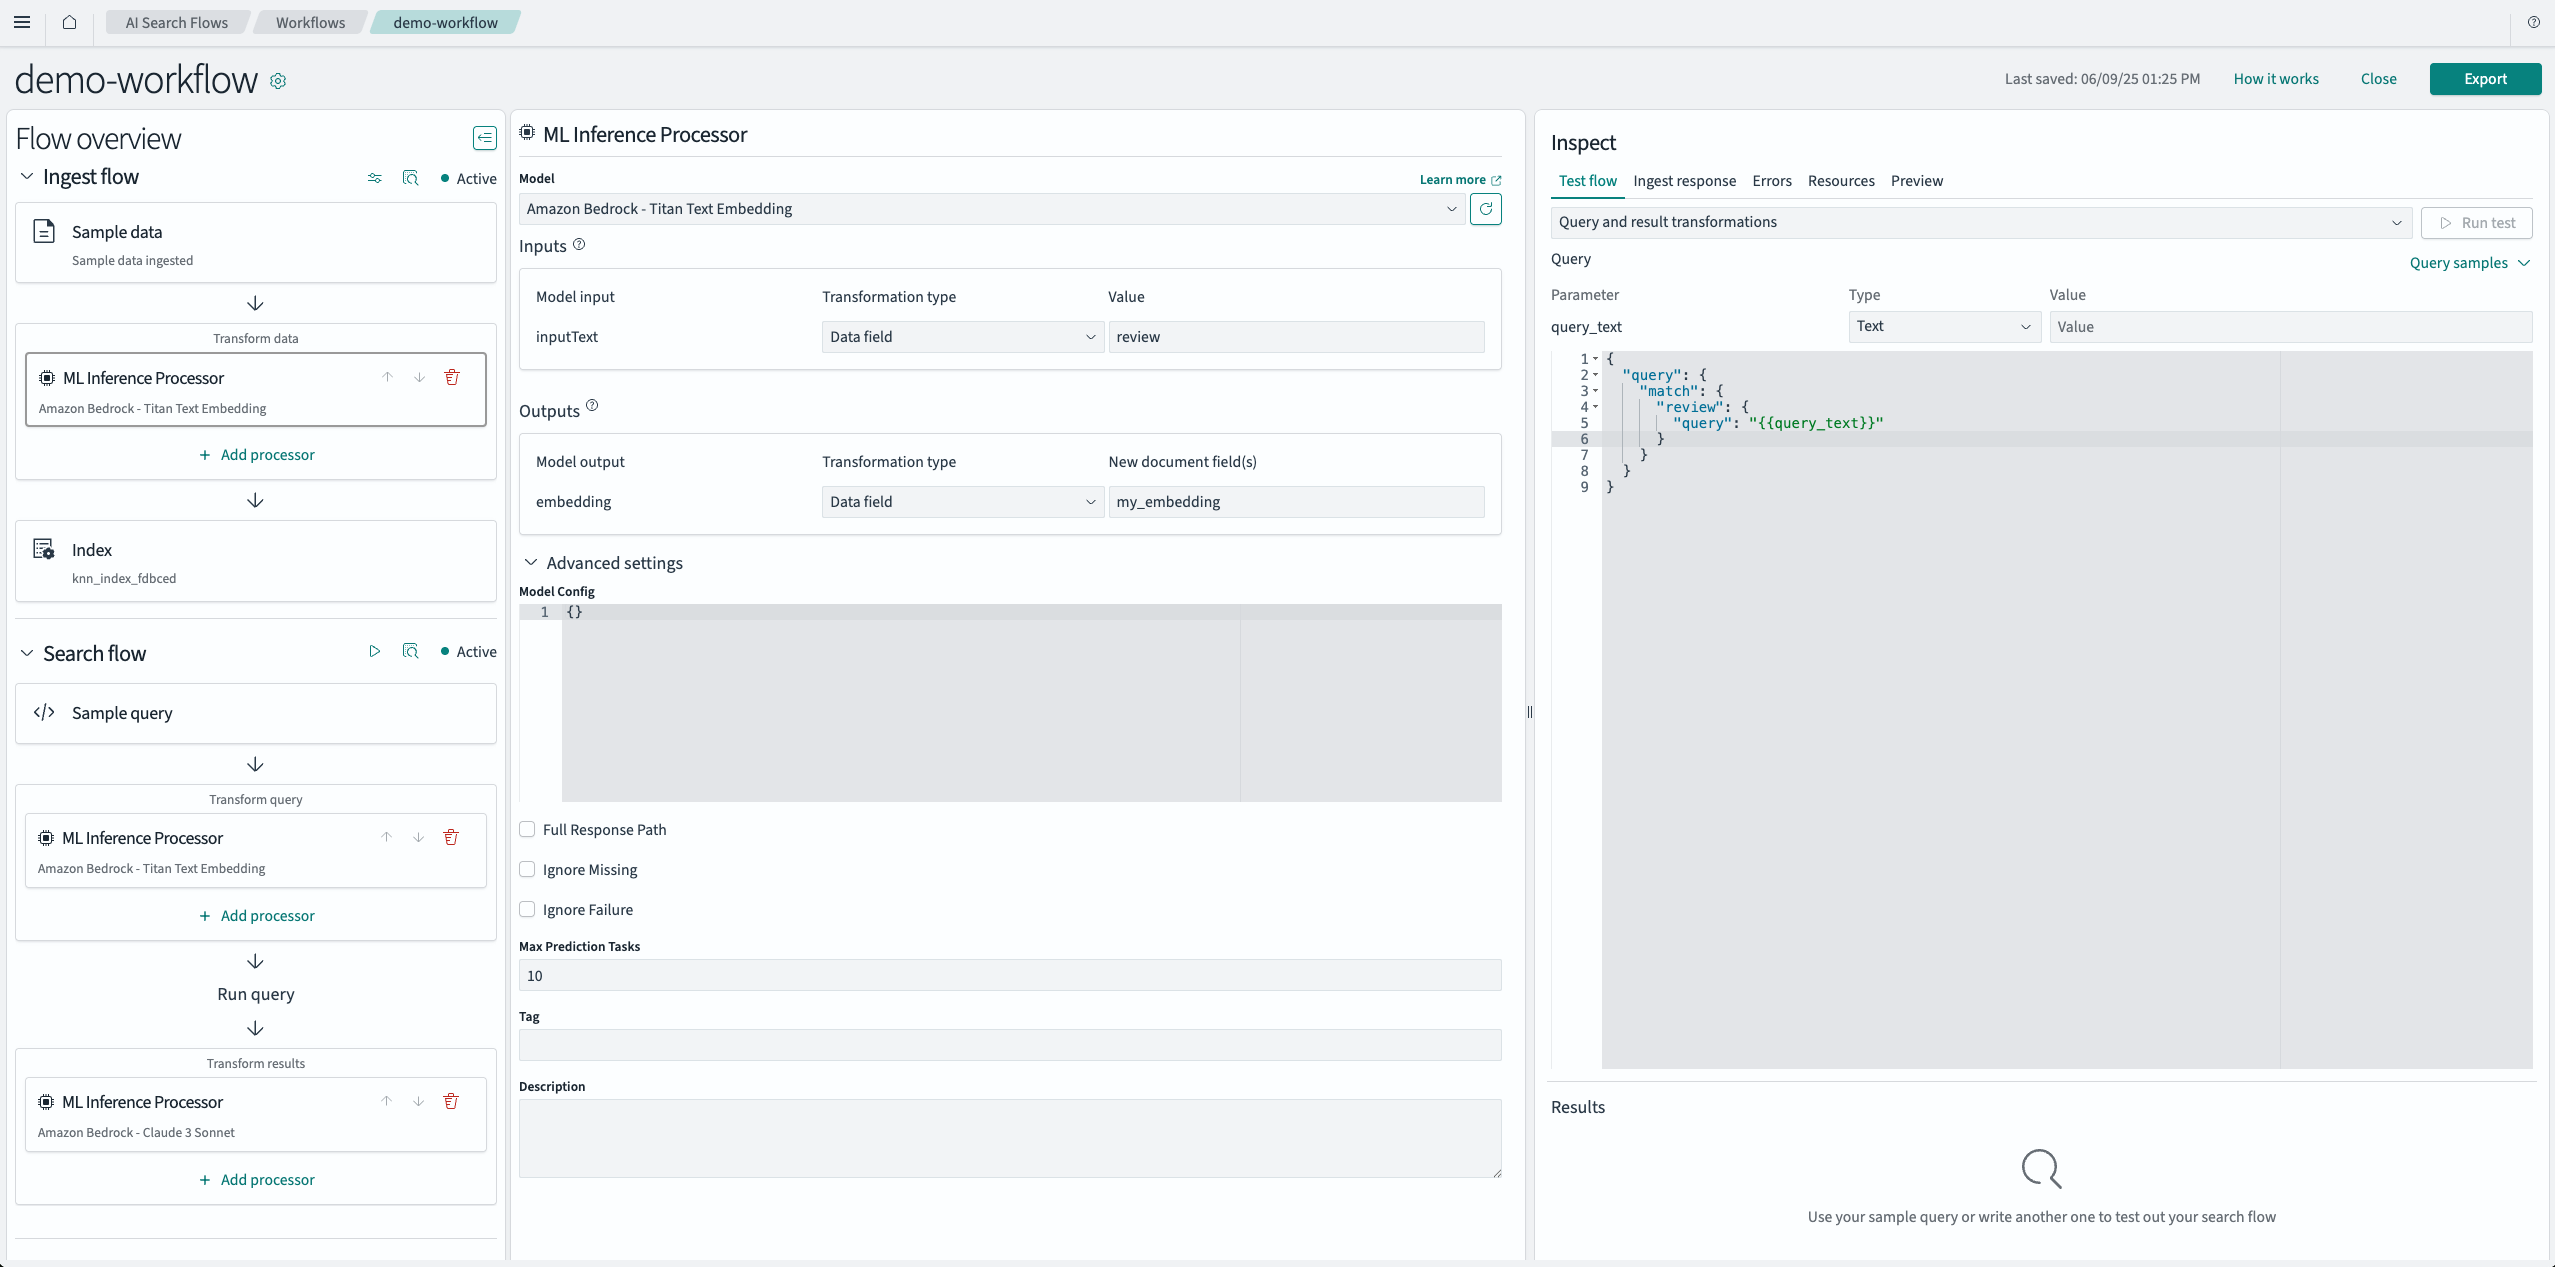Screen dimensions: 2555x1267
Task: Preview ingested data using the inspect icon
Action: coord(411,178)
